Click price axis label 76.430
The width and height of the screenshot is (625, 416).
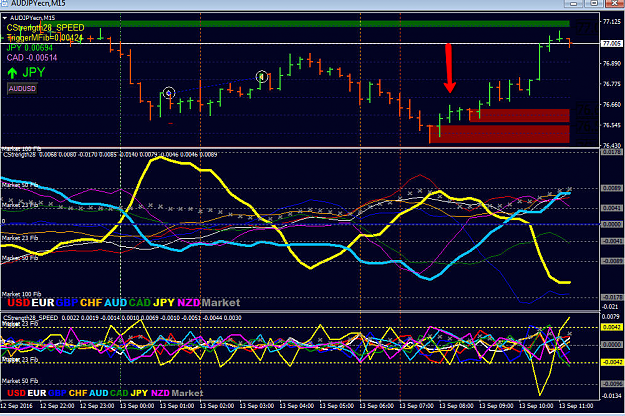(x=612, y=146)
